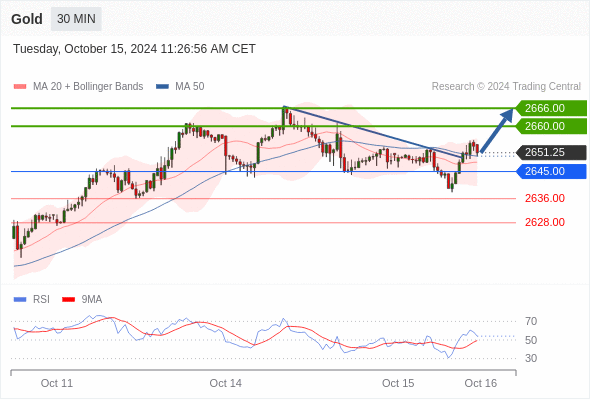Click the RSI 70 level label
Image resolution: width=590 pixels, height=400 pixels.
click(531, 321)
